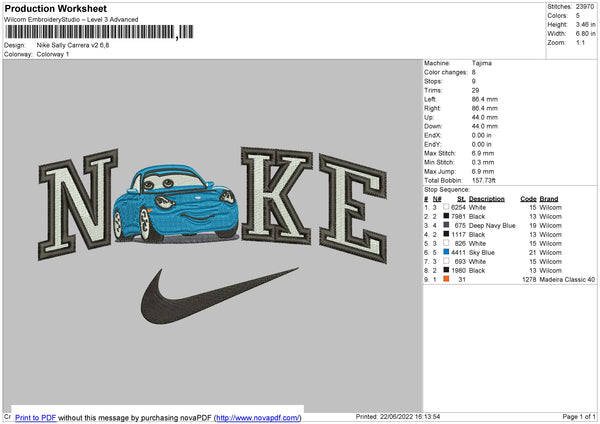
Task: Click the 'Brand' column header
Action: 549,199
